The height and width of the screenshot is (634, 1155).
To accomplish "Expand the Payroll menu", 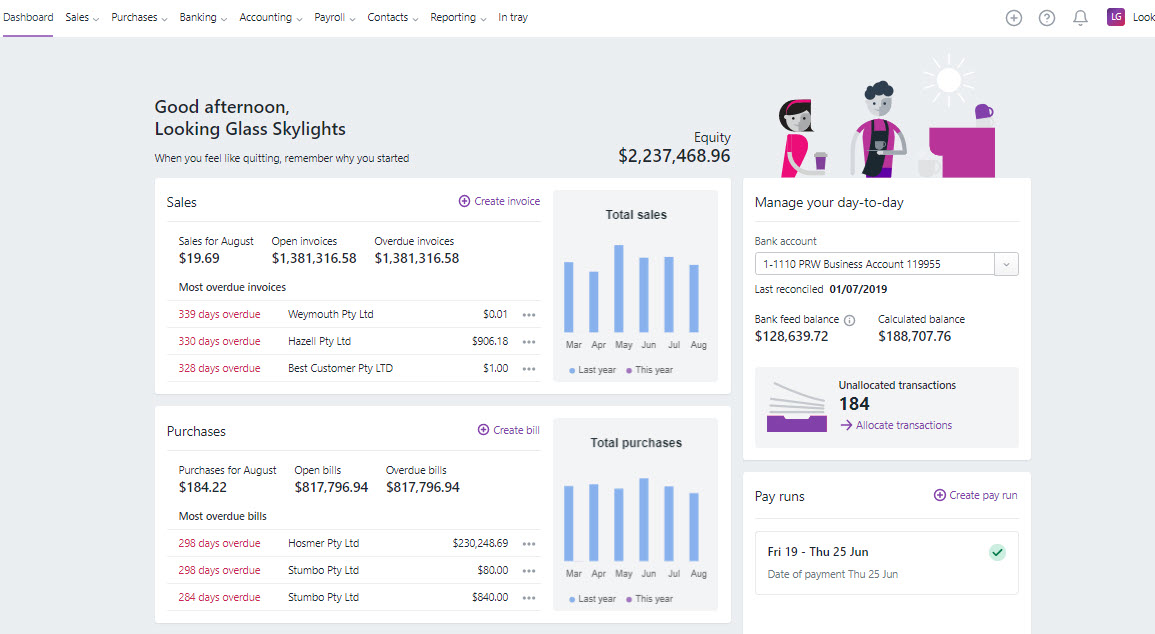I will (x=334, y=18).
